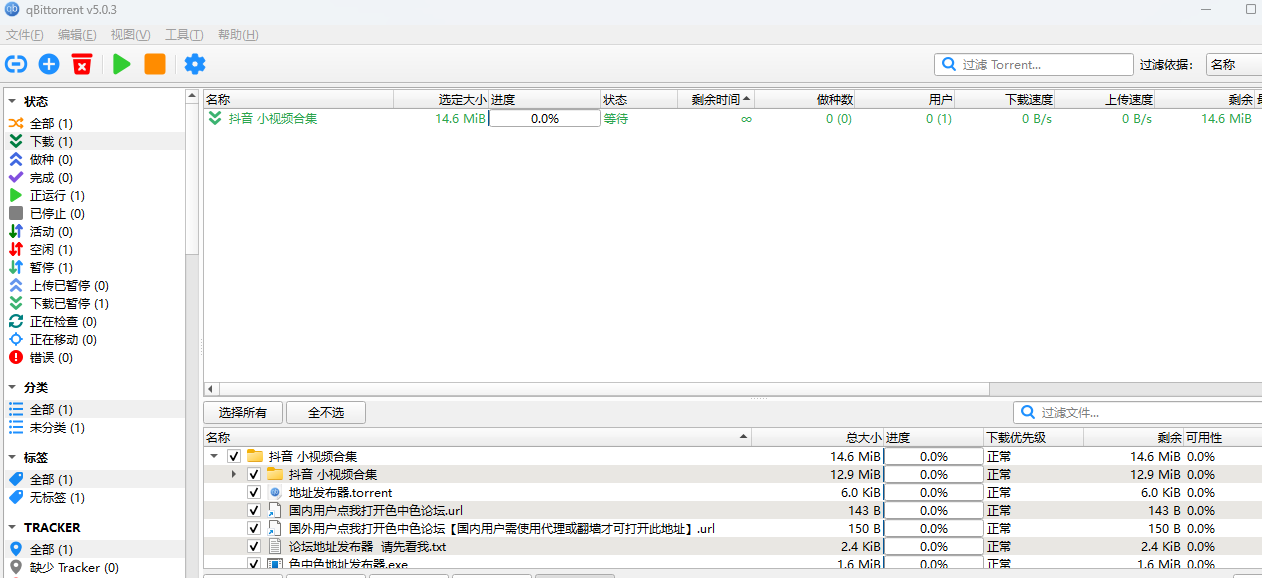
Task: Open options via the blue gear icon
Action: 195,64
